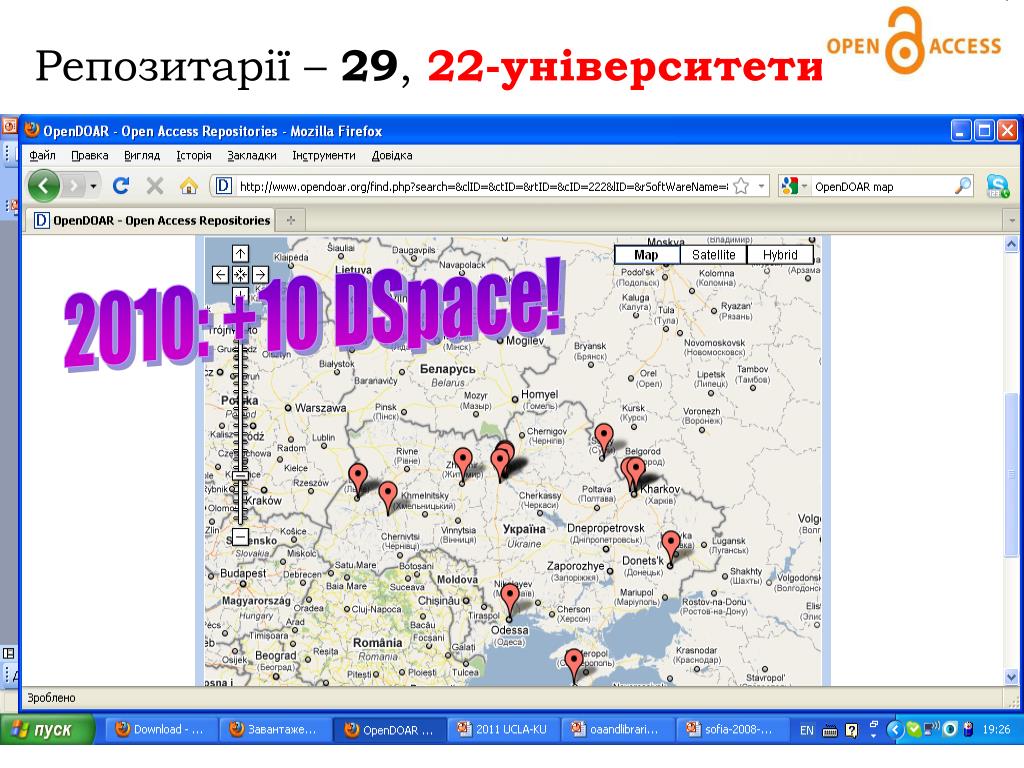Bookmark this page with the star icon
1024x768 pixels.
tap(741, 187)
